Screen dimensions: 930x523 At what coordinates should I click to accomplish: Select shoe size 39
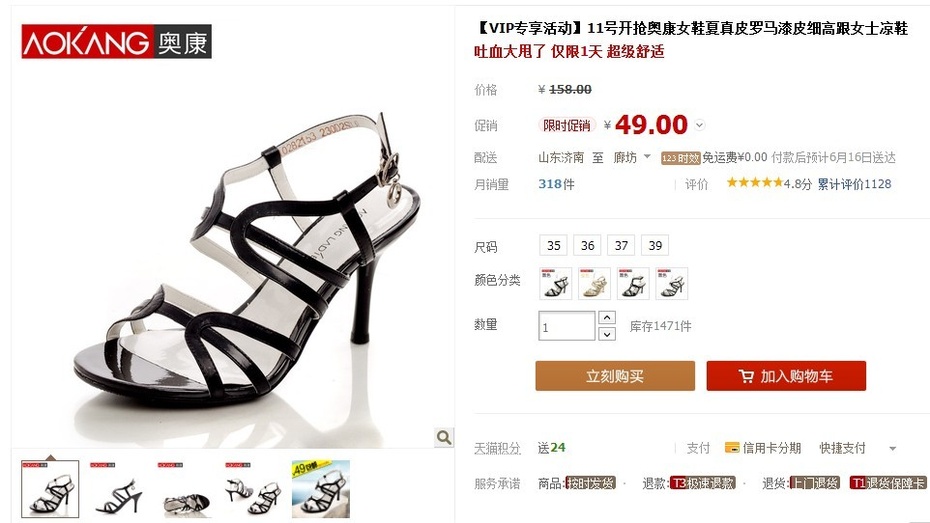tap(655, 245)
